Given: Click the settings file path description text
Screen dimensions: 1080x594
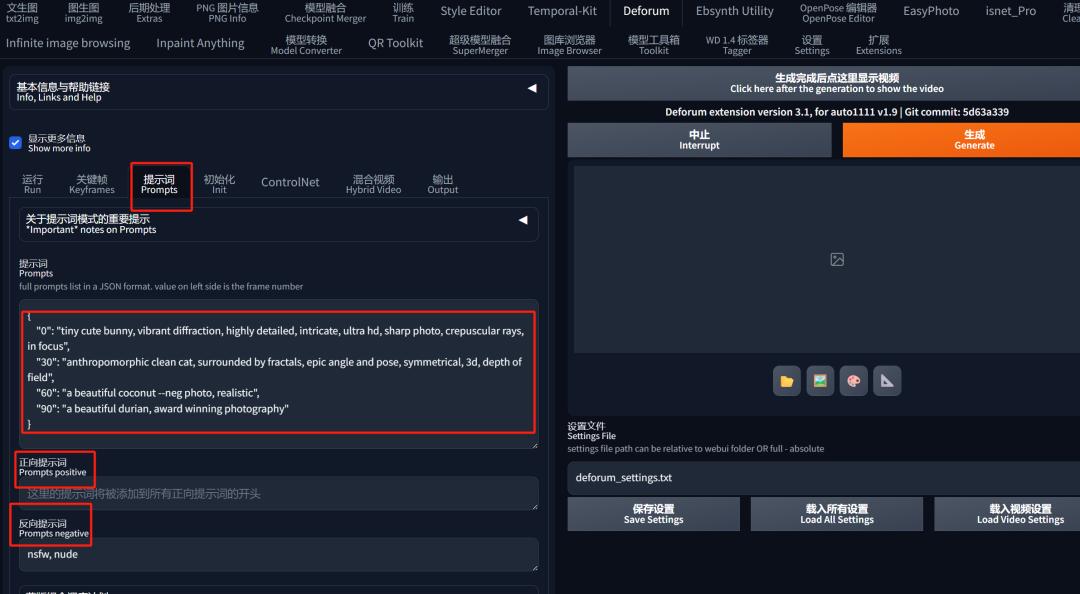Looking at the screenshot, I should (x=696, y=449).
